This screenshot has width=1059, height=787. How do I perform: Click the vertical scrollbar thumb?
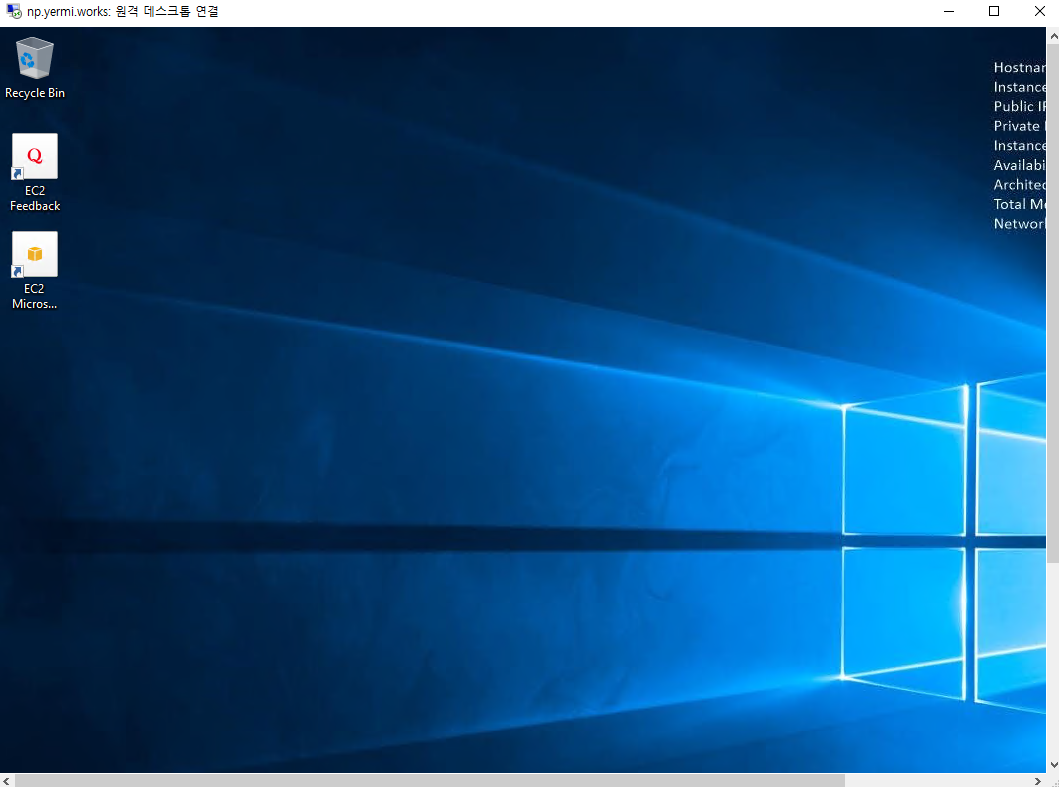(1053, 303)
